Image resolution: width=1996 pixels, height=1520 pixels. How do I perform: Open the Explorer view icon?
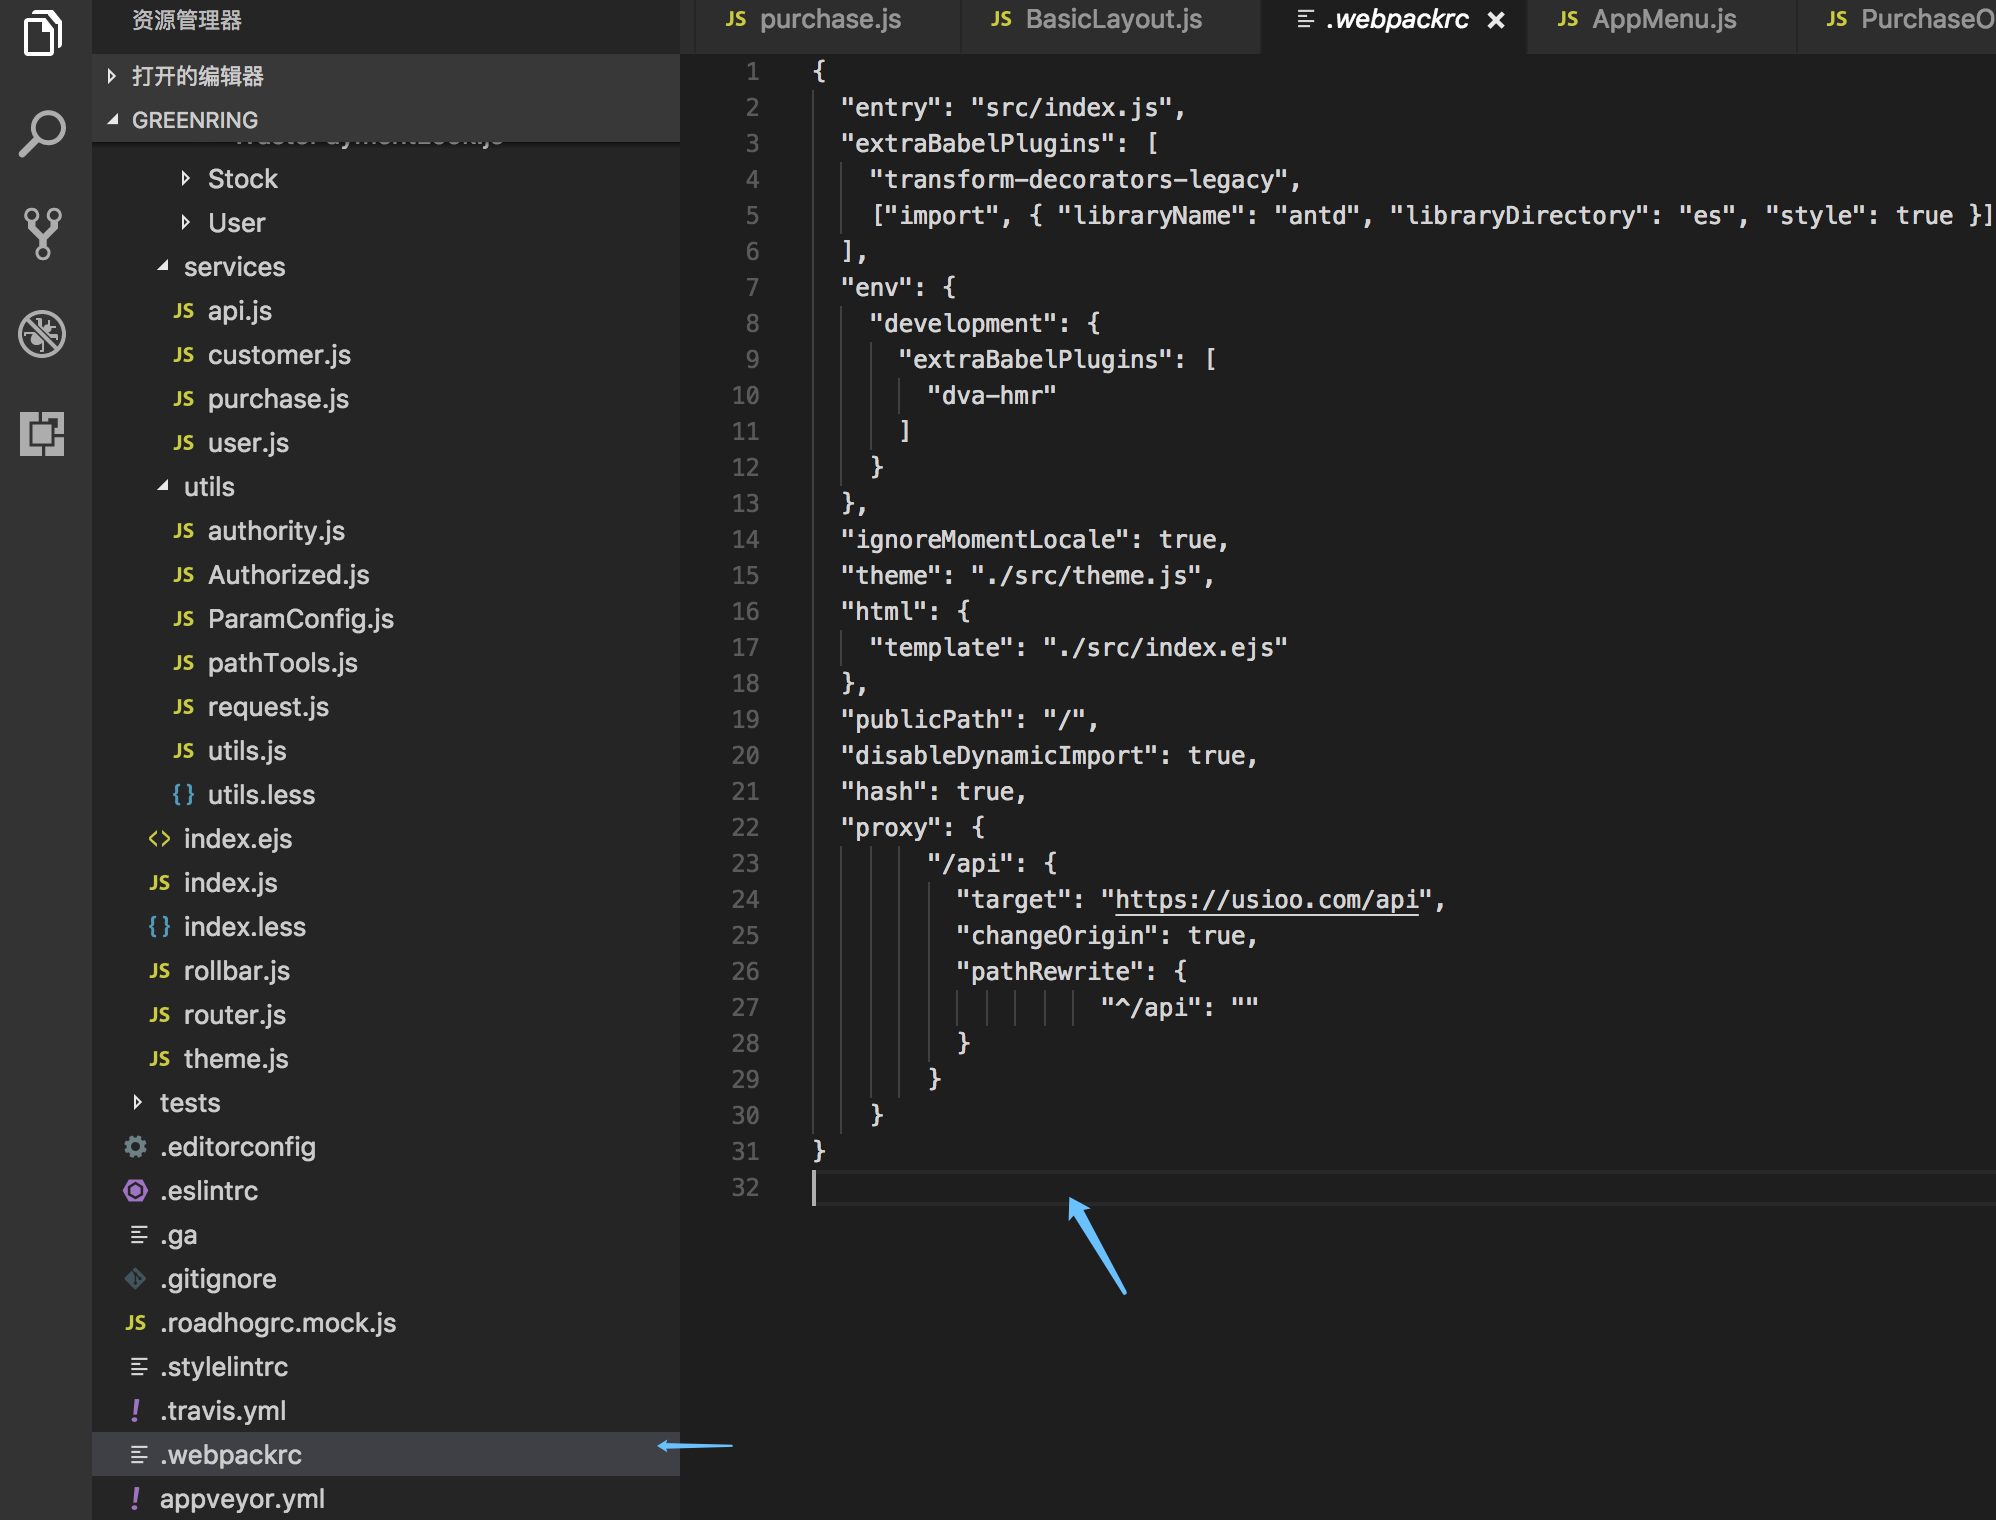(42, 34)
